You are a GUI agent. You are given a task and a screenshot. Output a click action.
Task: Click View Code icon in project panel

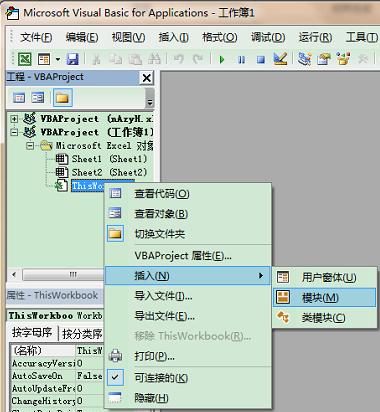pyautogui.click(x=19, y=98)
